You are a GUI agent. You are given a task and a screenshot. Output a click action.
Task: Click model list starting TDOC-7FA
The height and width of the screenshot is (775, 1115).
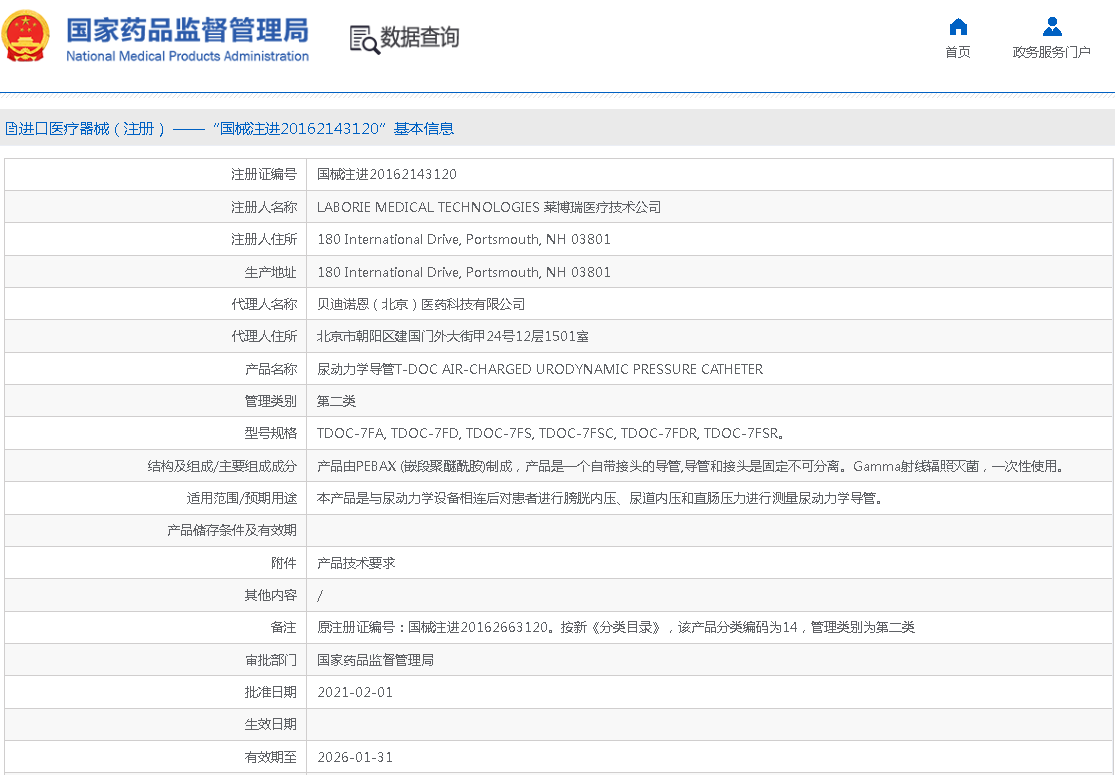tap(551, 433)
